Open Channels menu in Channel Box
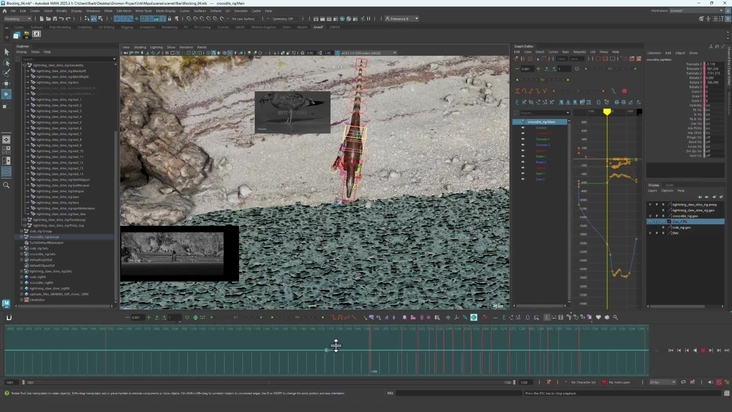This screenshot has height=412, width=732. tap(654, 53)
